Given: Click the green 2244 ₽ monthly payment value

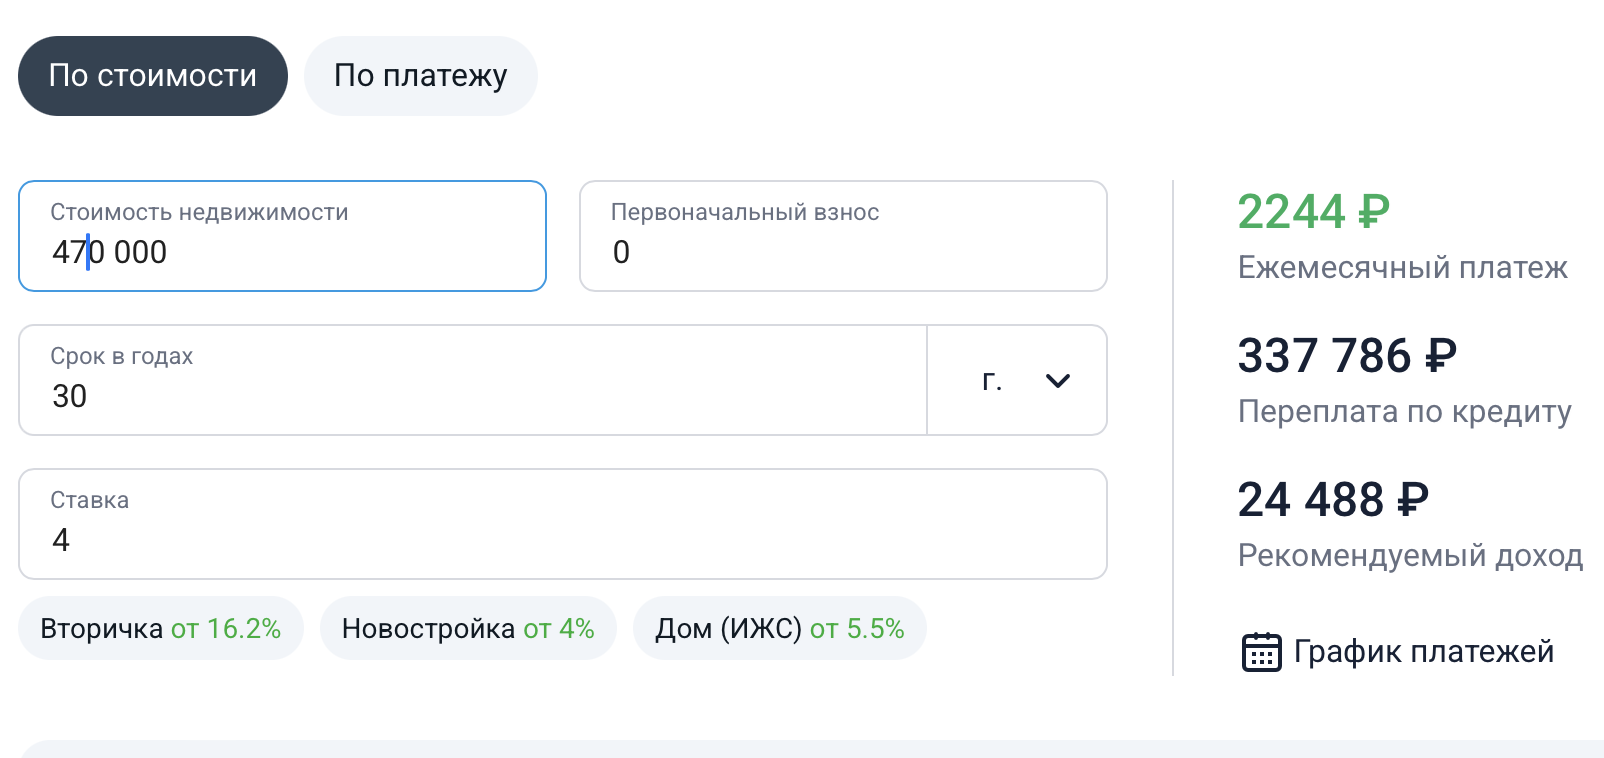Looking at the screenshot, I should pyautogui.click(x=1313, y=212).
